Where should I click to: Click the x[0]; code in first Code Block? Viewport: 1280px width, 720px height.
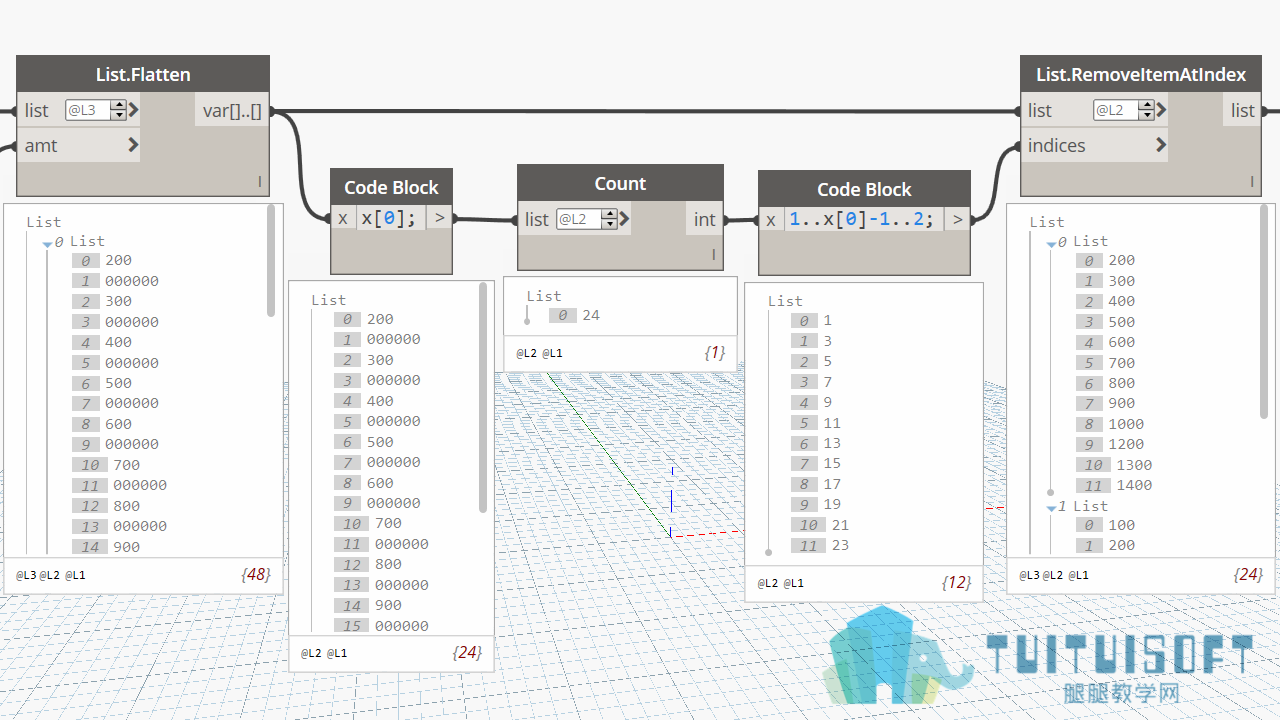(388, 217)
